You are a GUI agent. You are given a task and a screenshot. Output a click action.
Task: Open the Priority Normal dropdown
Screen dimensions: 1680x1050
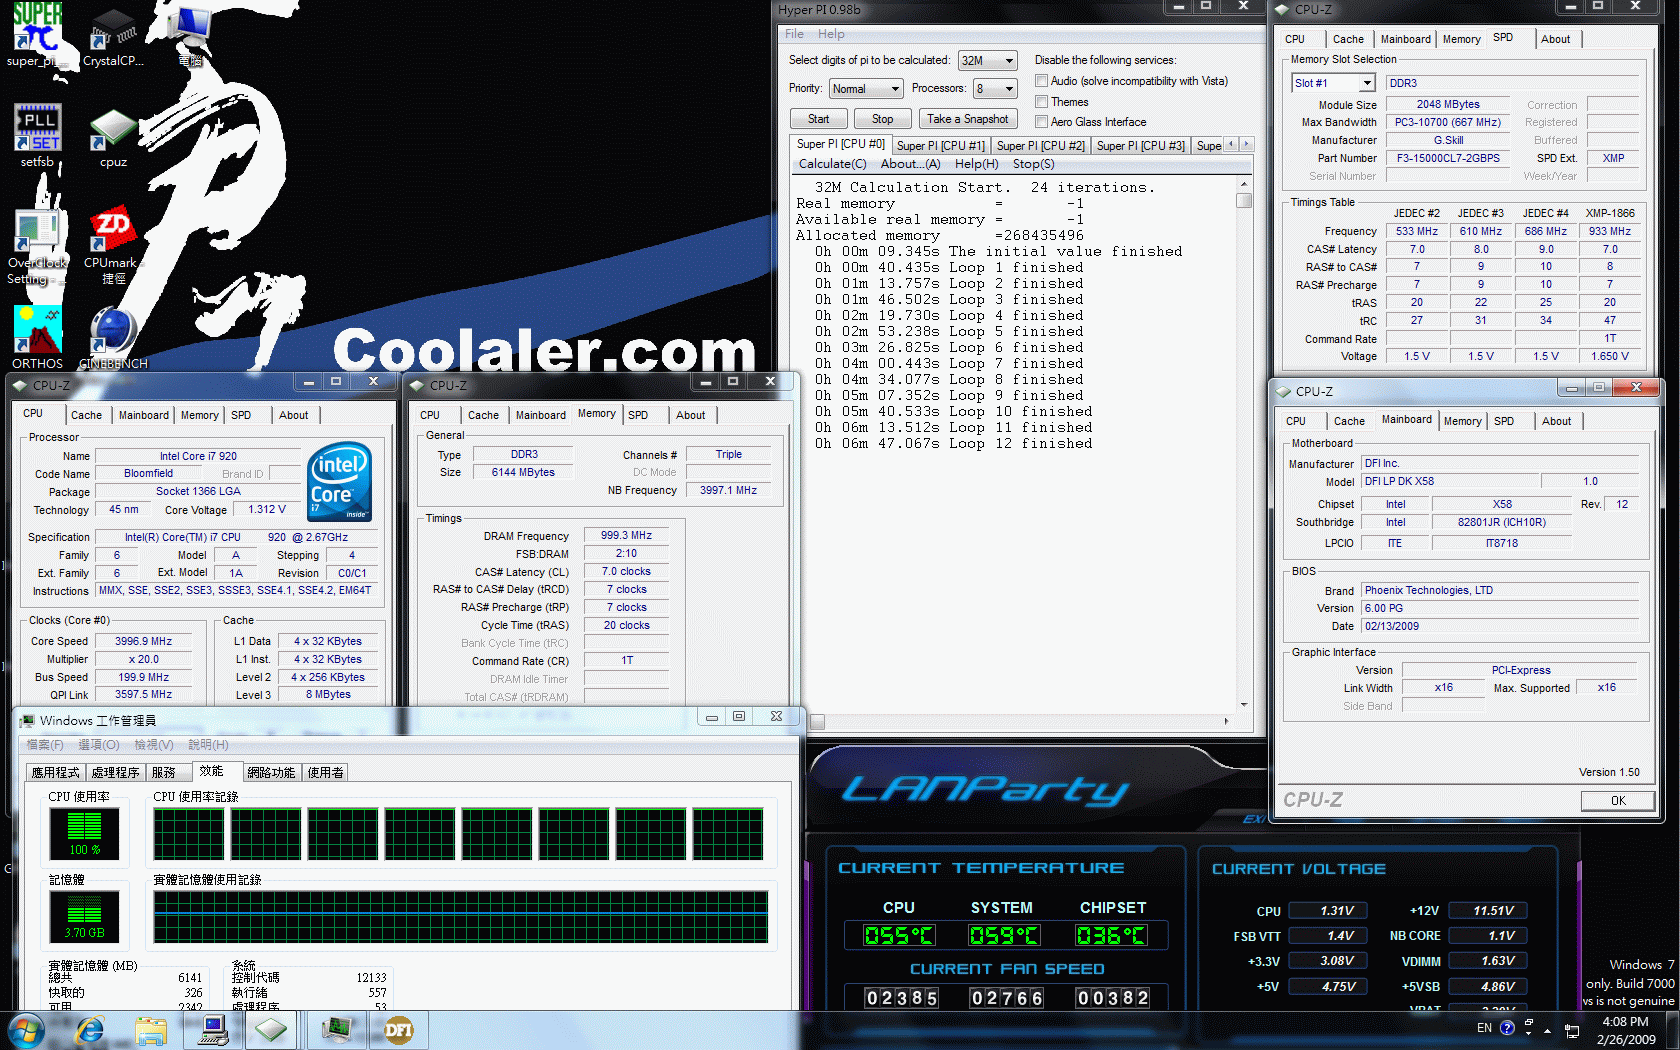pos(866,89)
